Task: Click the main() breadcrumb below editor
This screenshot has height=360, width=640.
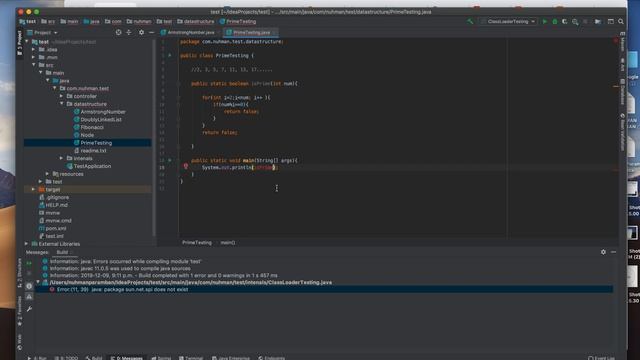Action: [228, 242]
